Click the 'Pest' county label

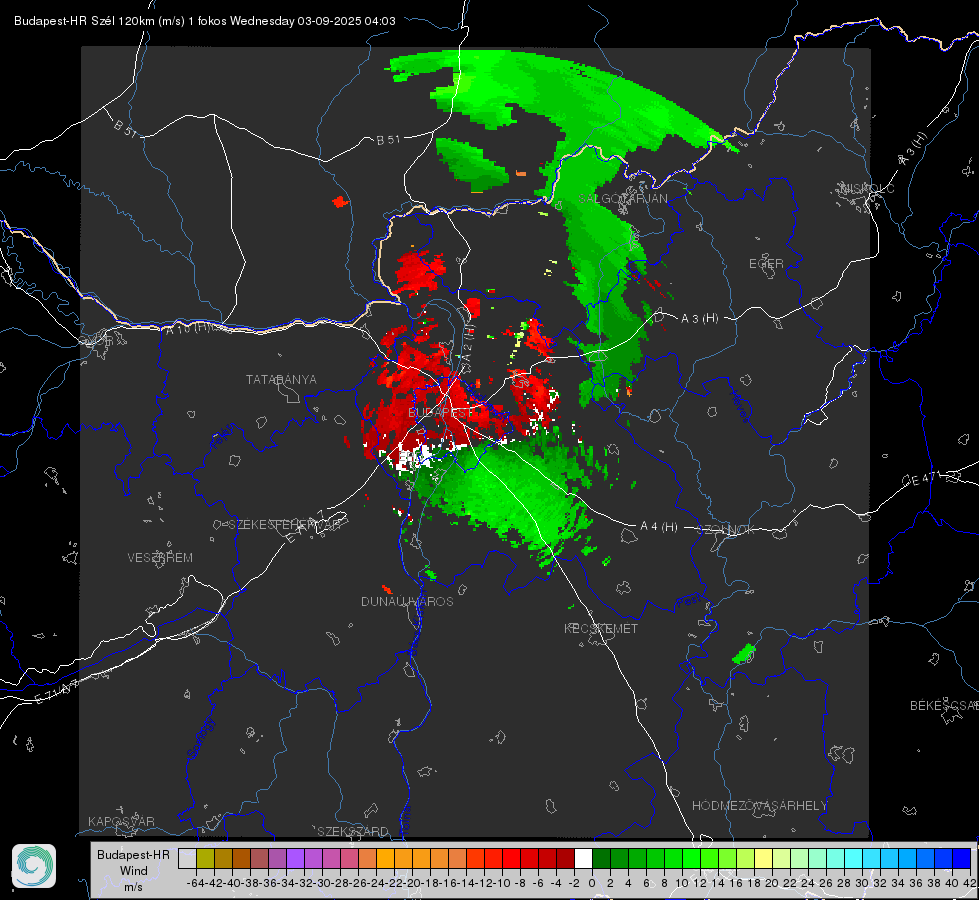(689, 601)
